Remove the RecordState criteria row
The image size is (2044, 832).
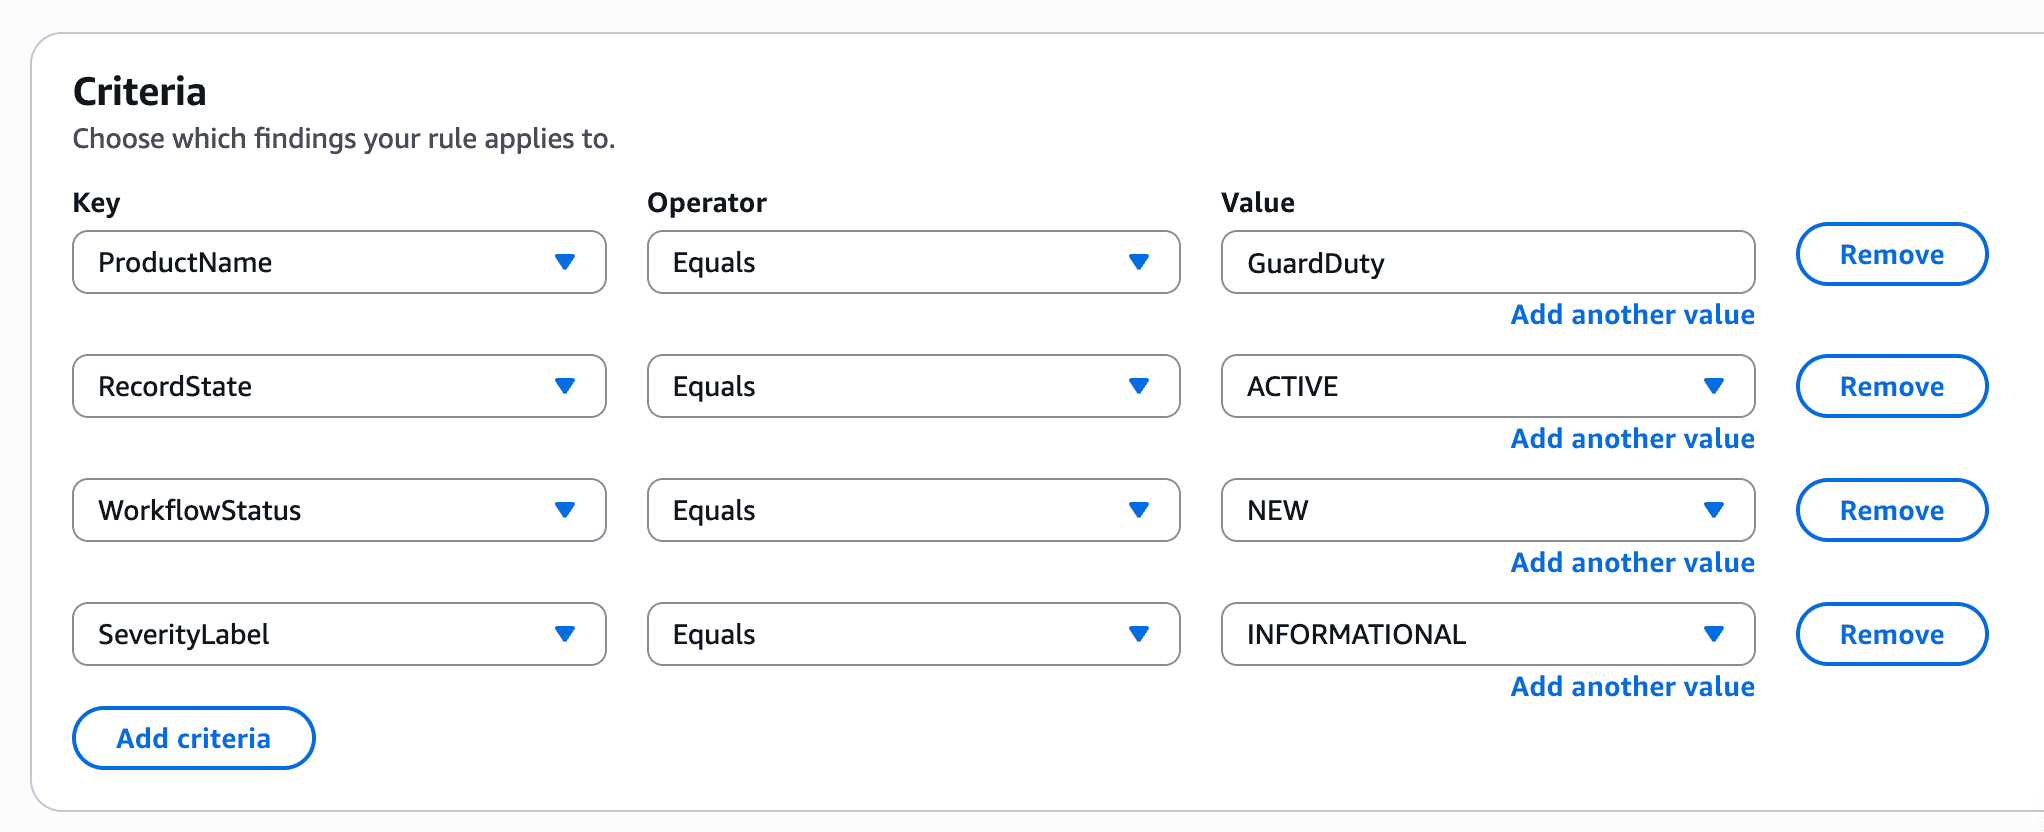(1891, 386)
